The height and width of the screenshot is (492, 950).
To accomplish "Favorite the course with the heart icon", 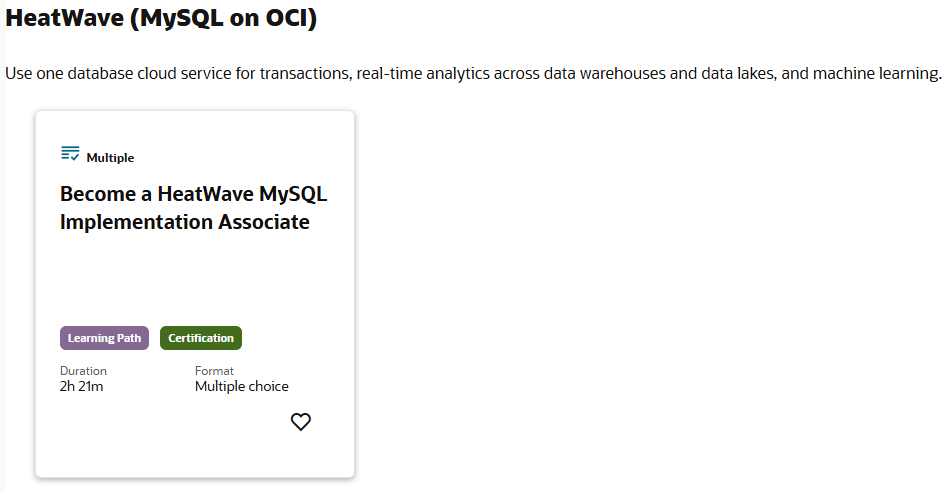I will 301,422.
